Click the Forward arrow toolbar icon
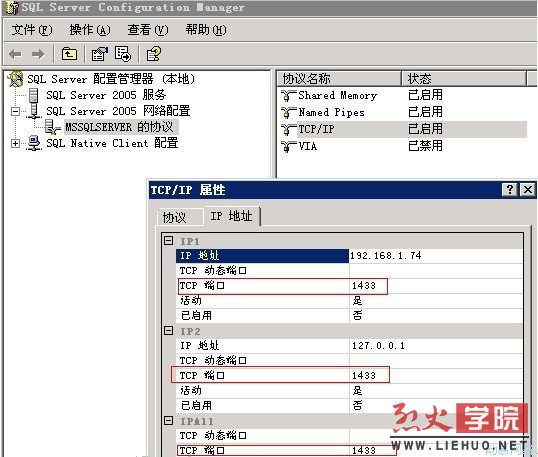This screenshot has width=538, height=457. pos(38,54)
